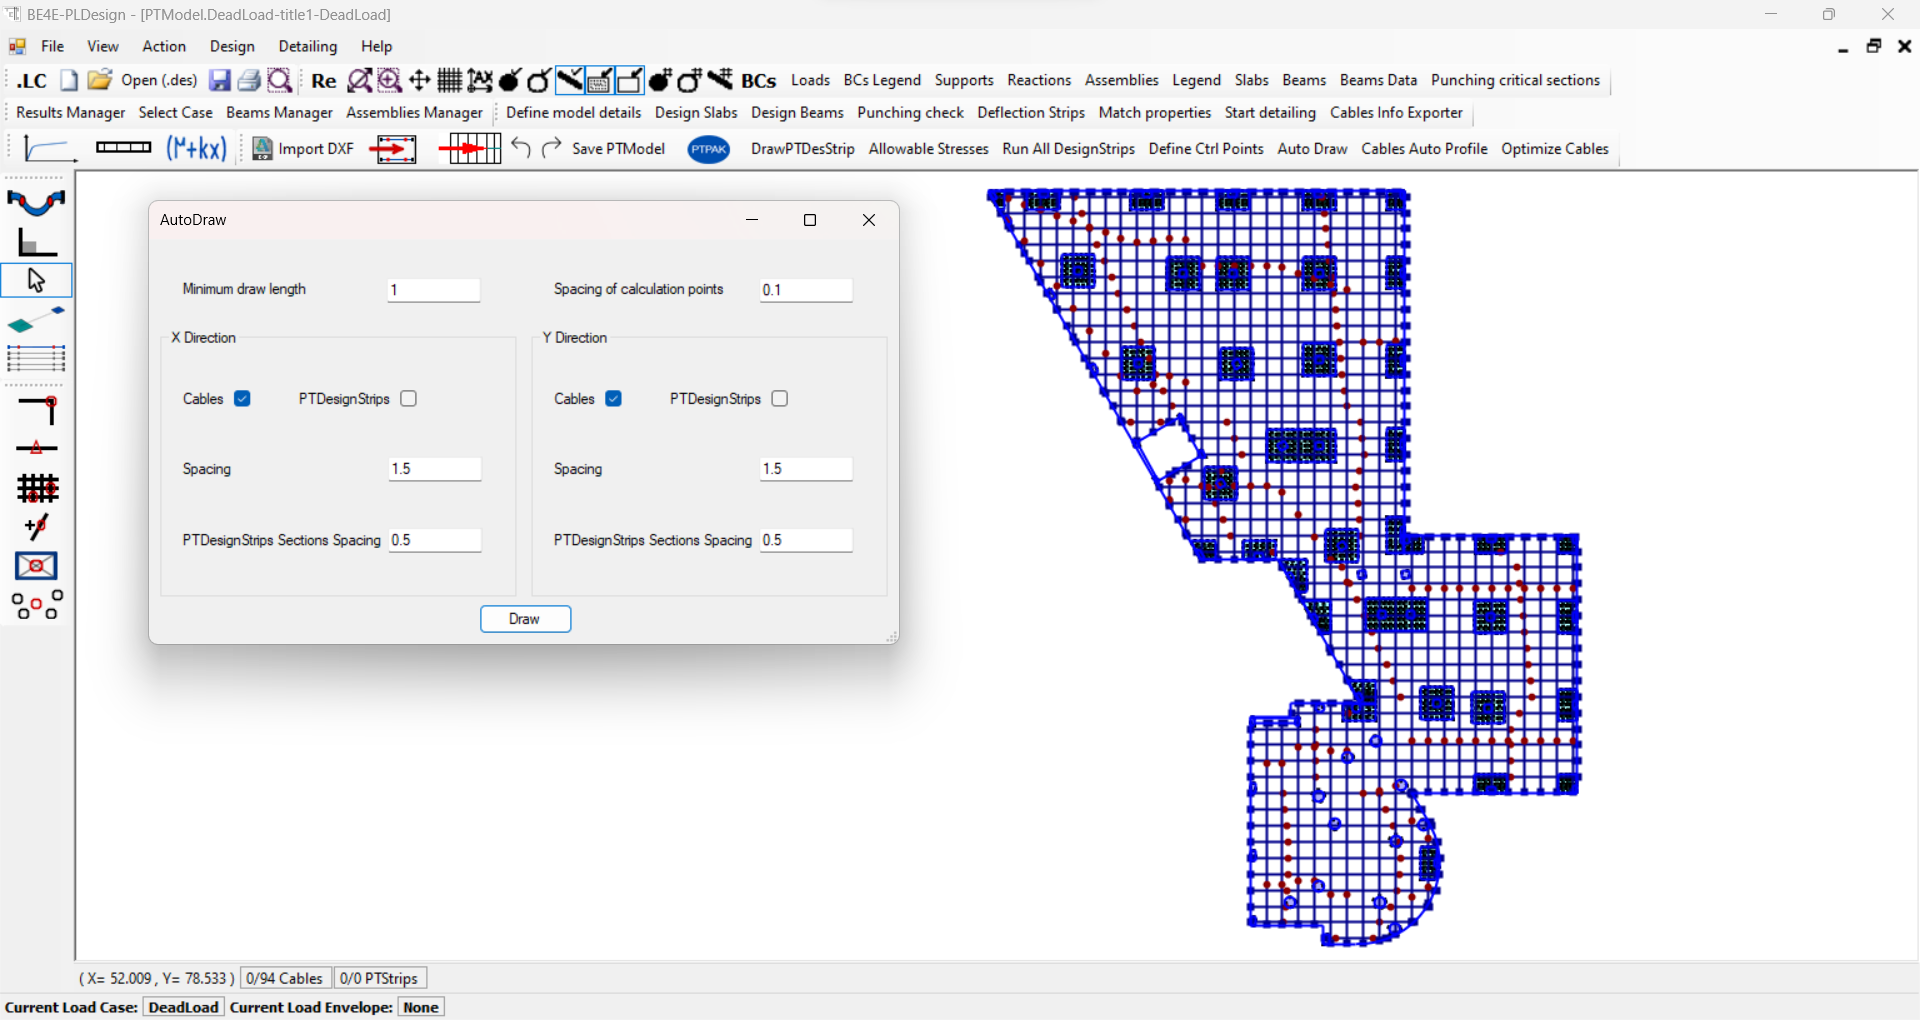This screenshot has width=1920, height=1020.
Task: Open the Help menu
Action: 377,46
